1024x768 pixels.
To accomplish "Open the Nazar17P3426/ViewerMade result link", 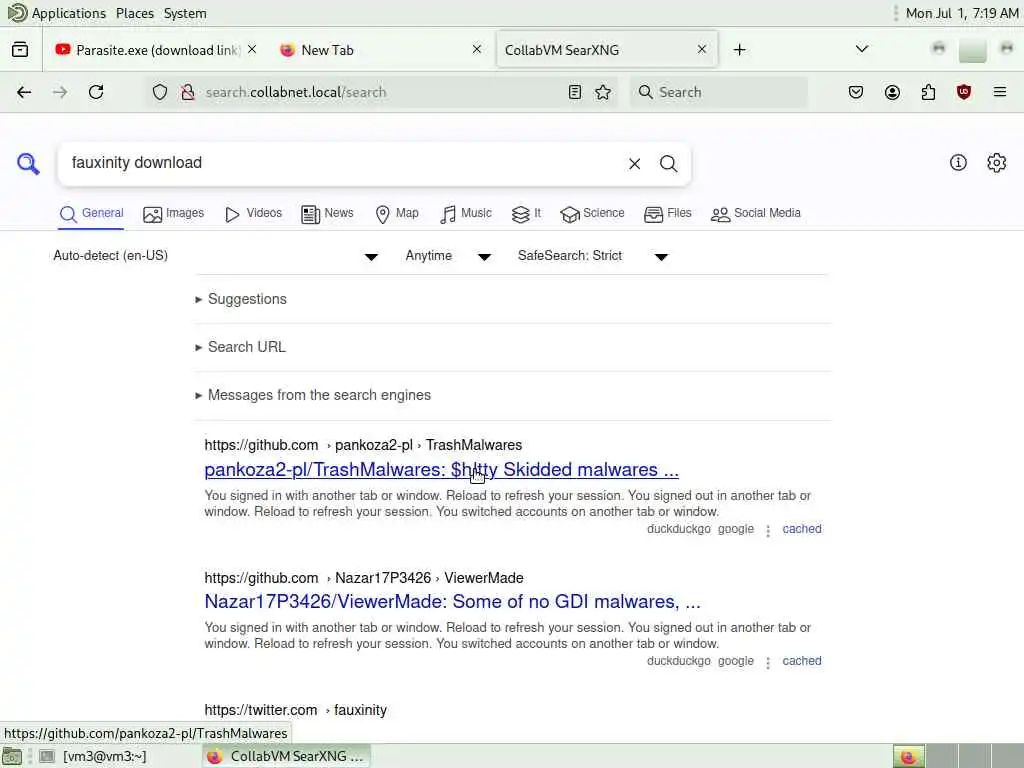I will [x=453, y=601].
